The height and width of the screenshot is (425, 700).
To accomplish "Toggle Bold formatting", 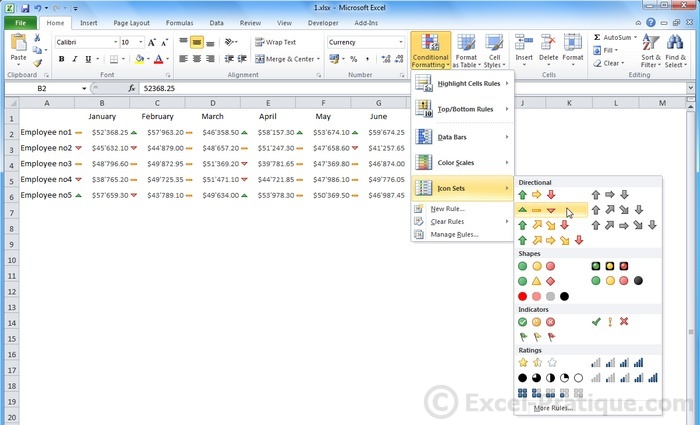I will 62,59.
